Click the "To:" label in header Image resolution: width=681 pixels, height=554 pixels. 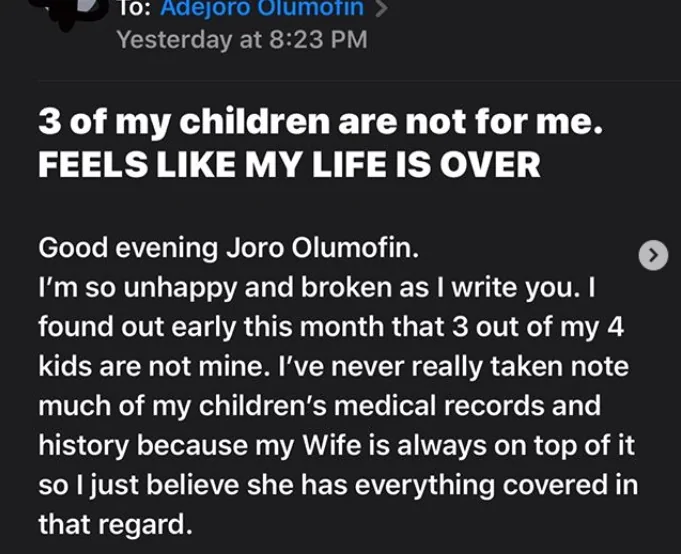[134, 9]
